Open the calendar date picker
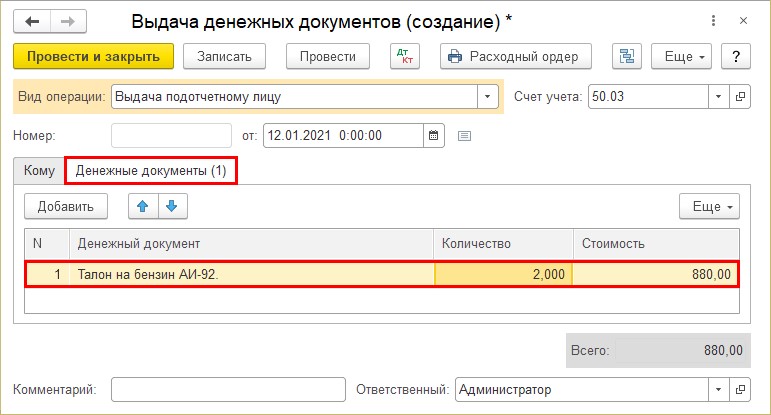This screenshot has height=415, width=771. pos(434,135)
